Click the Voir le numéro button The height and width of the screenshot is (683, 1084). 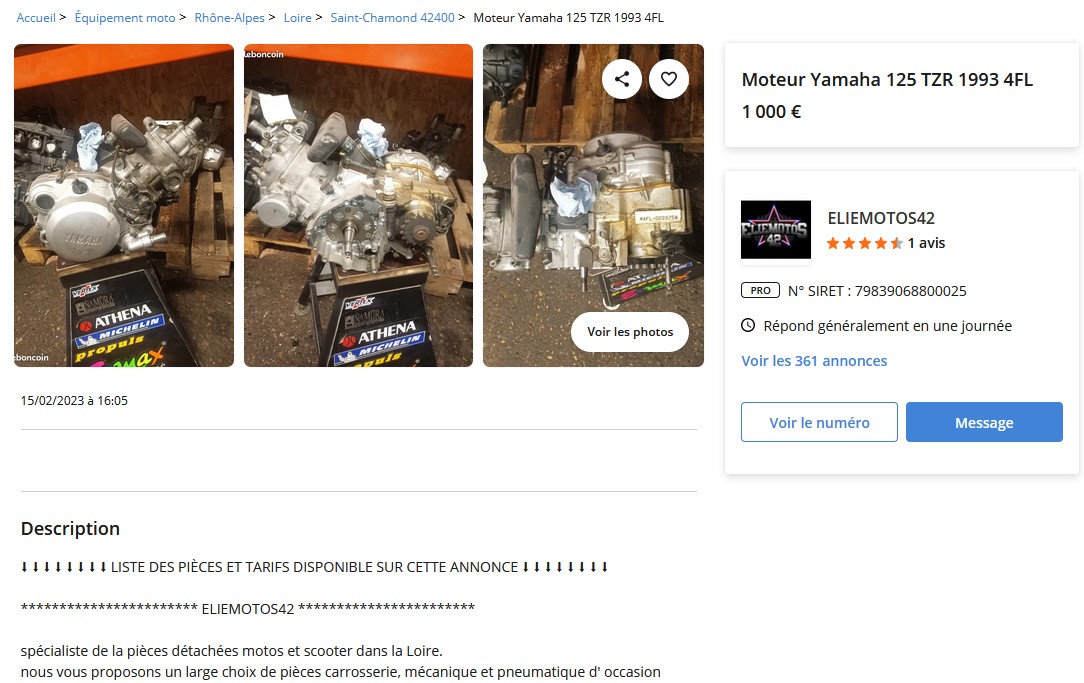pyautogui.click(x=819, y=422)
